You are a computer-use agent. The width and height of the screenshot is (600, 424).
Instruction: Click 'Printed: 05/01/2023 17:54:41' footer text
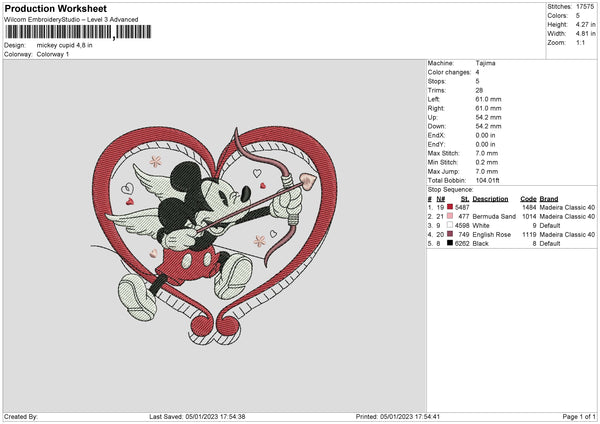398,416
